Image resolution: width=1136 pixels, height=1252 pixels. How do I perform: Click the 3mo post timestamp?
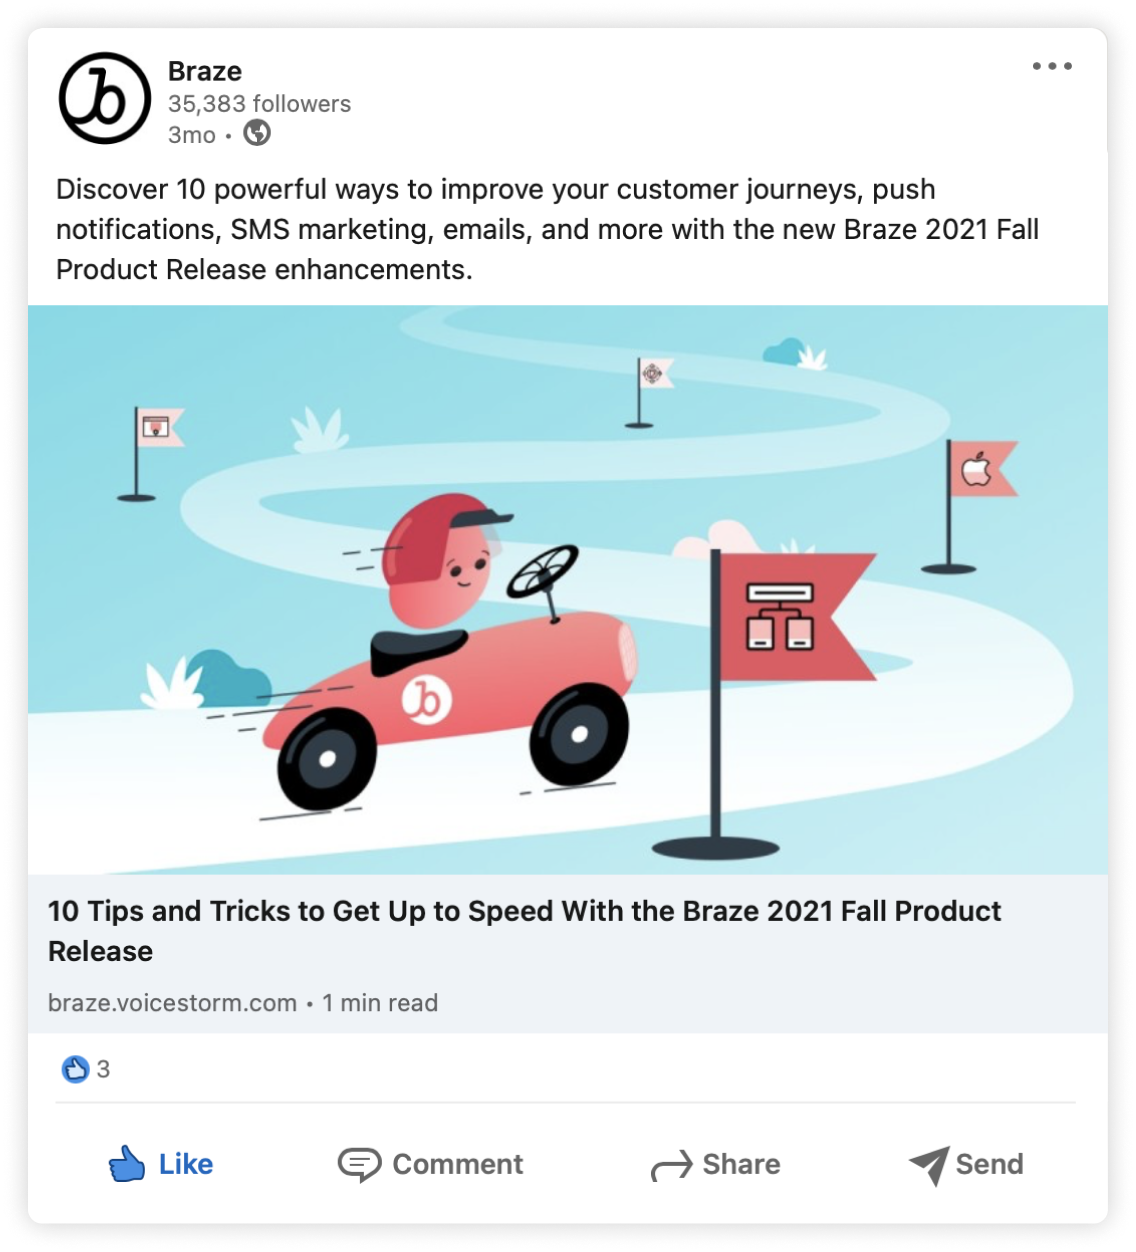192,135
